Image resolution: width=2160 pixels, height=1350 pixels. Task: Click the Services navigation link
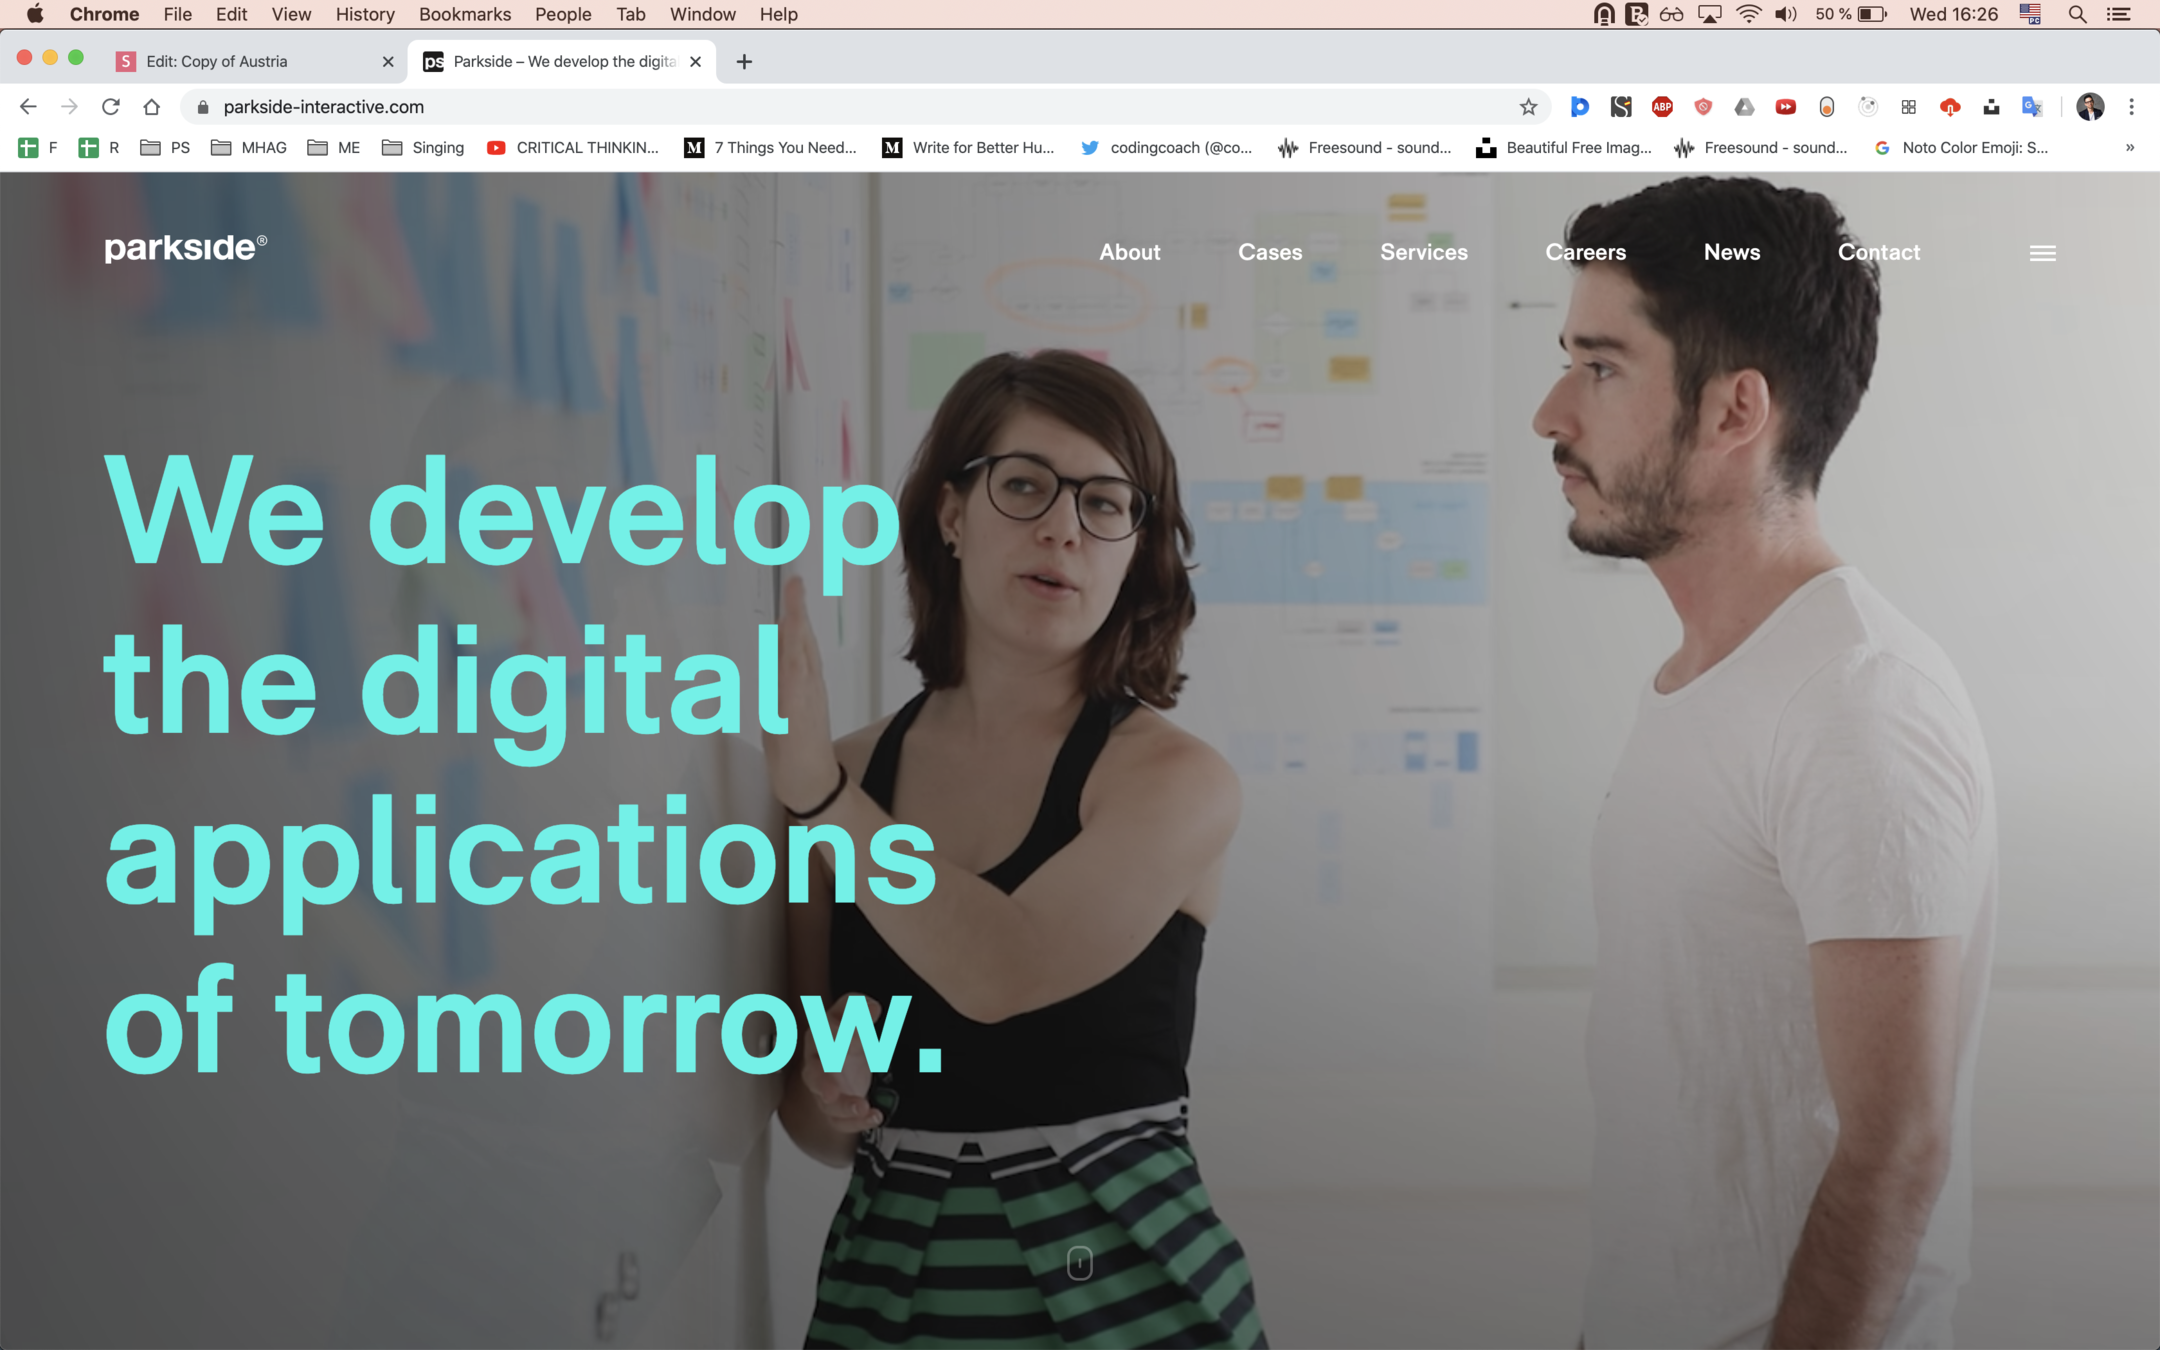(1423, 253)
